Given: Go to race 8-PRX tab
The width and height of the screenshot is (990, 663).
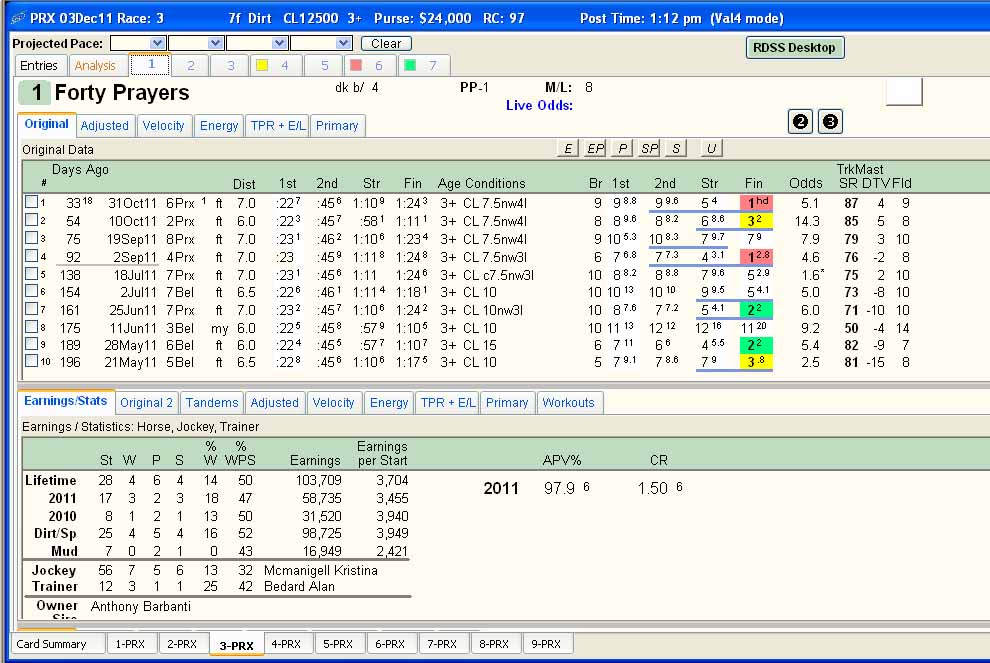Looking at the screenshot, I should 494,644.
